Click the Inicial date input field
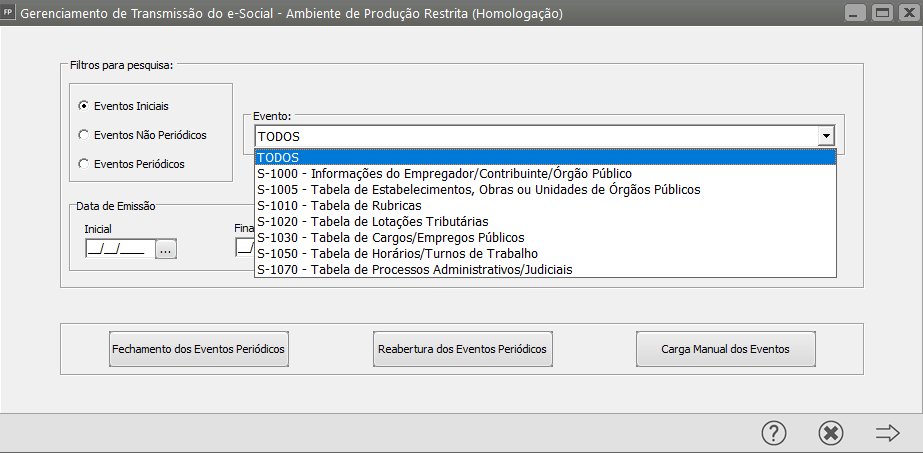The width and height of the screenshot is (923, 453). [117, 250]
